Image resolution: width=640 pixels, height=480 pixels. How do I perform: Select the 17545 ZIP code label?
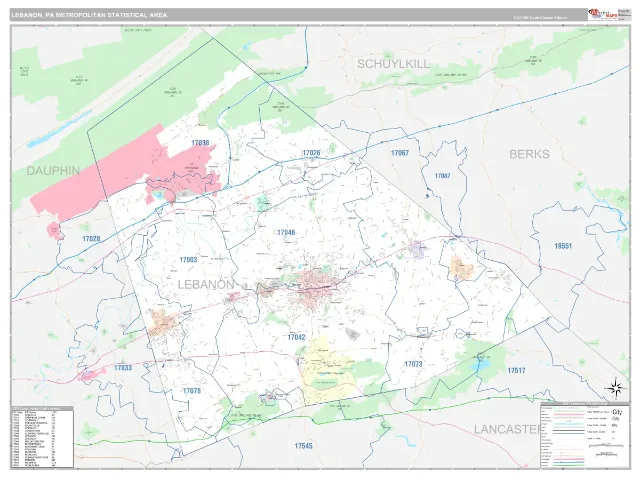[x=304, y=446]
